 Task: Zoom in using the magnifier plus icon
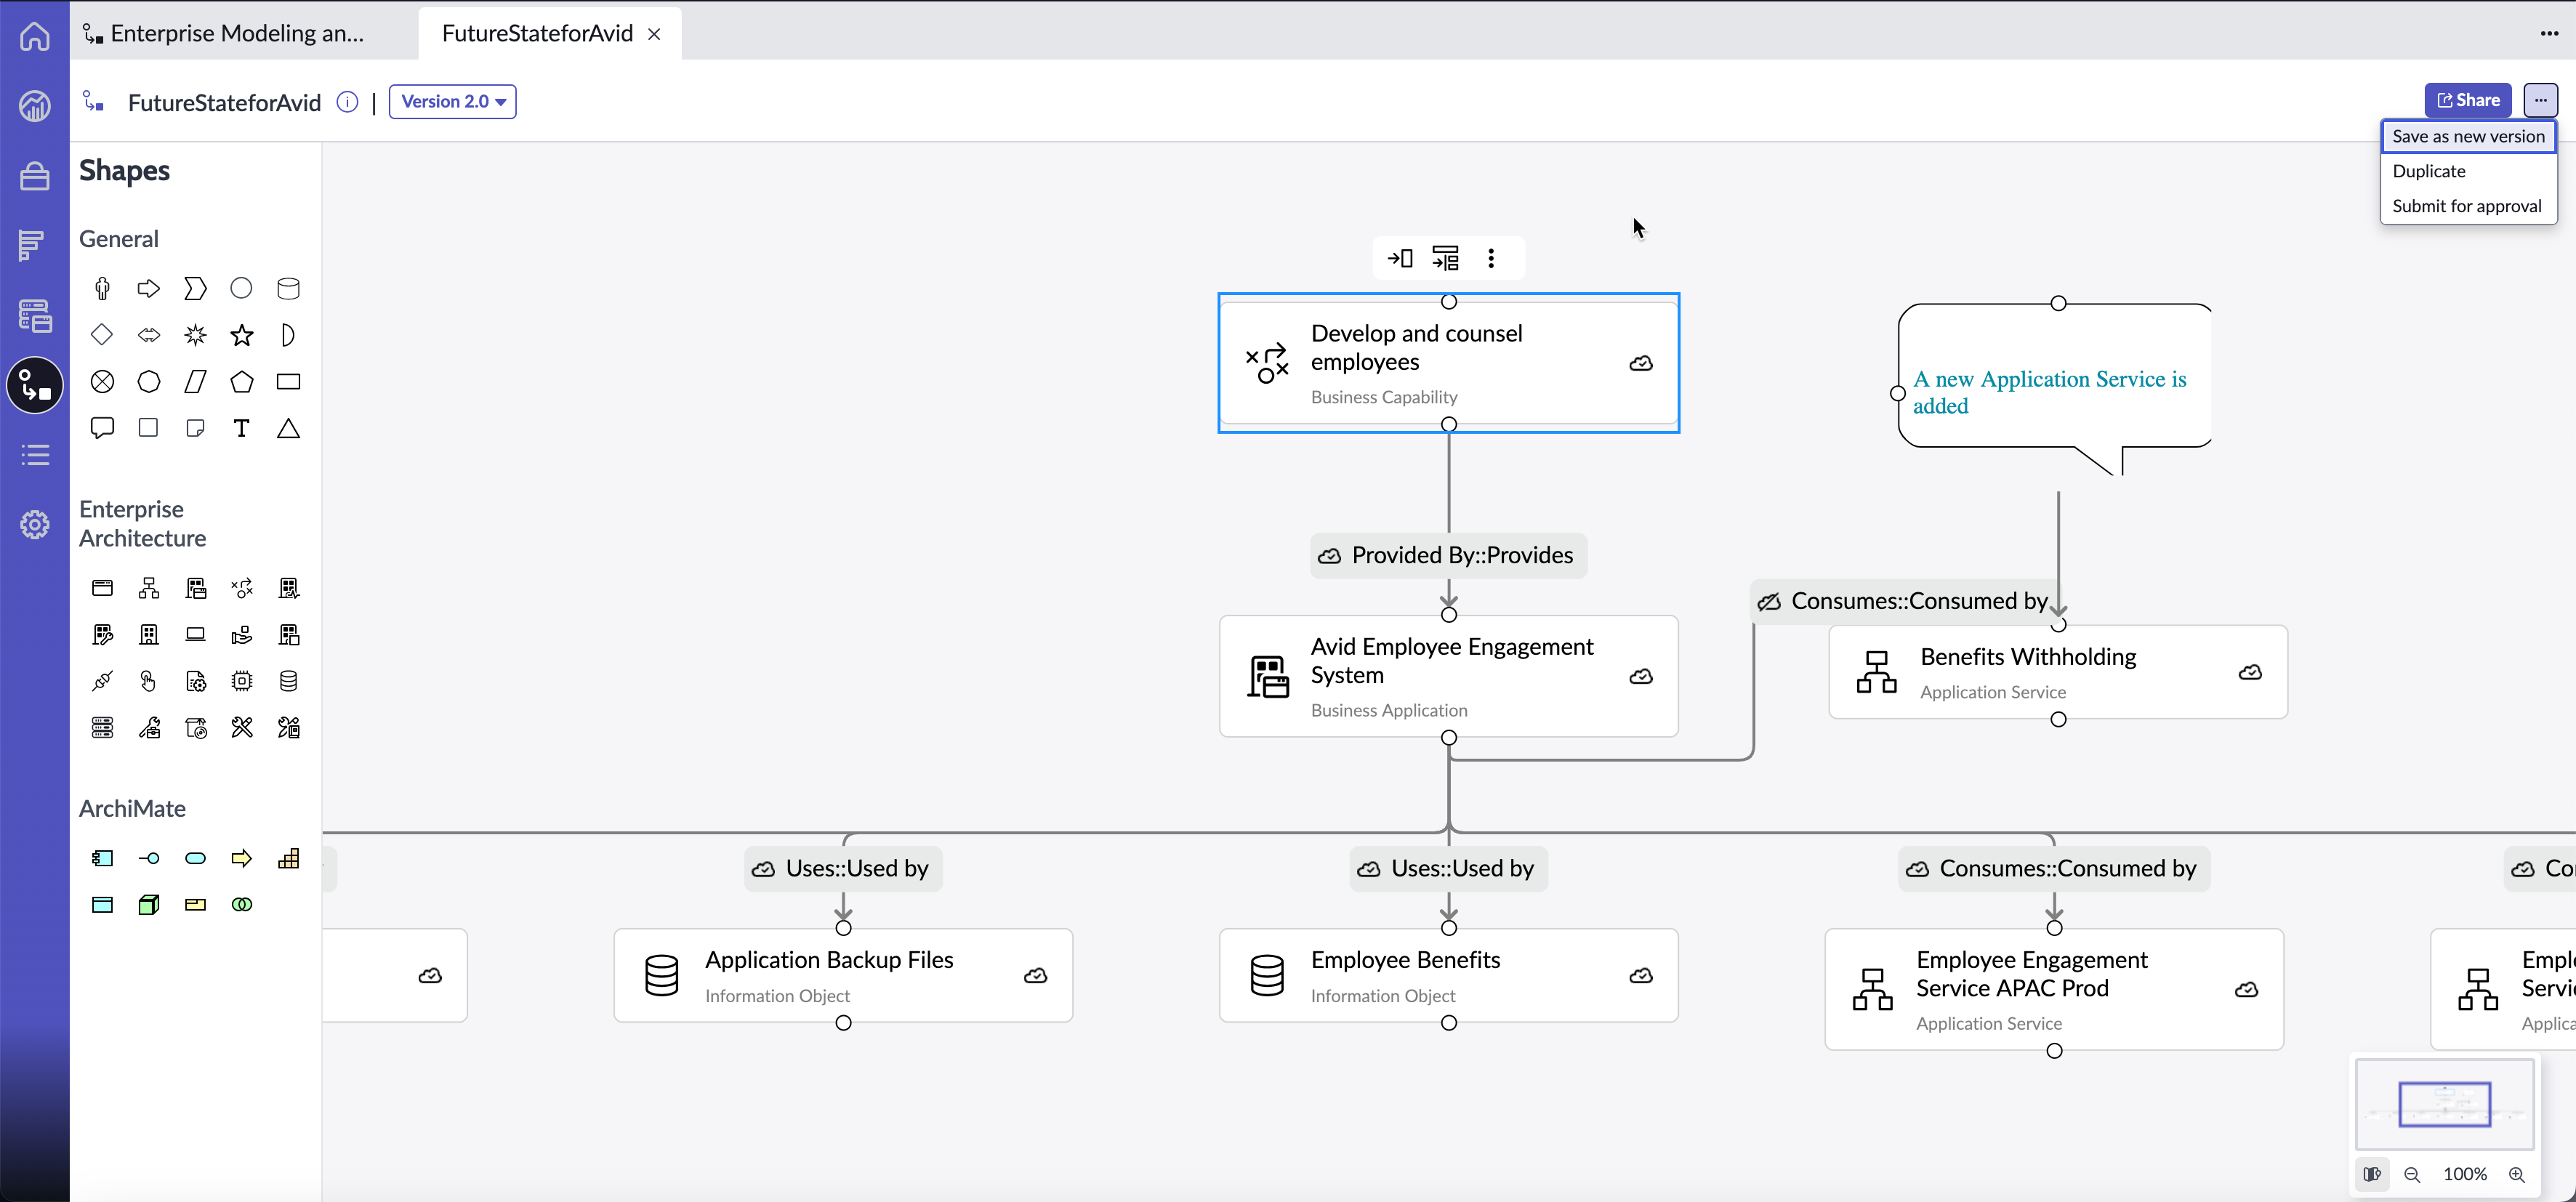click(2517, 1175)
